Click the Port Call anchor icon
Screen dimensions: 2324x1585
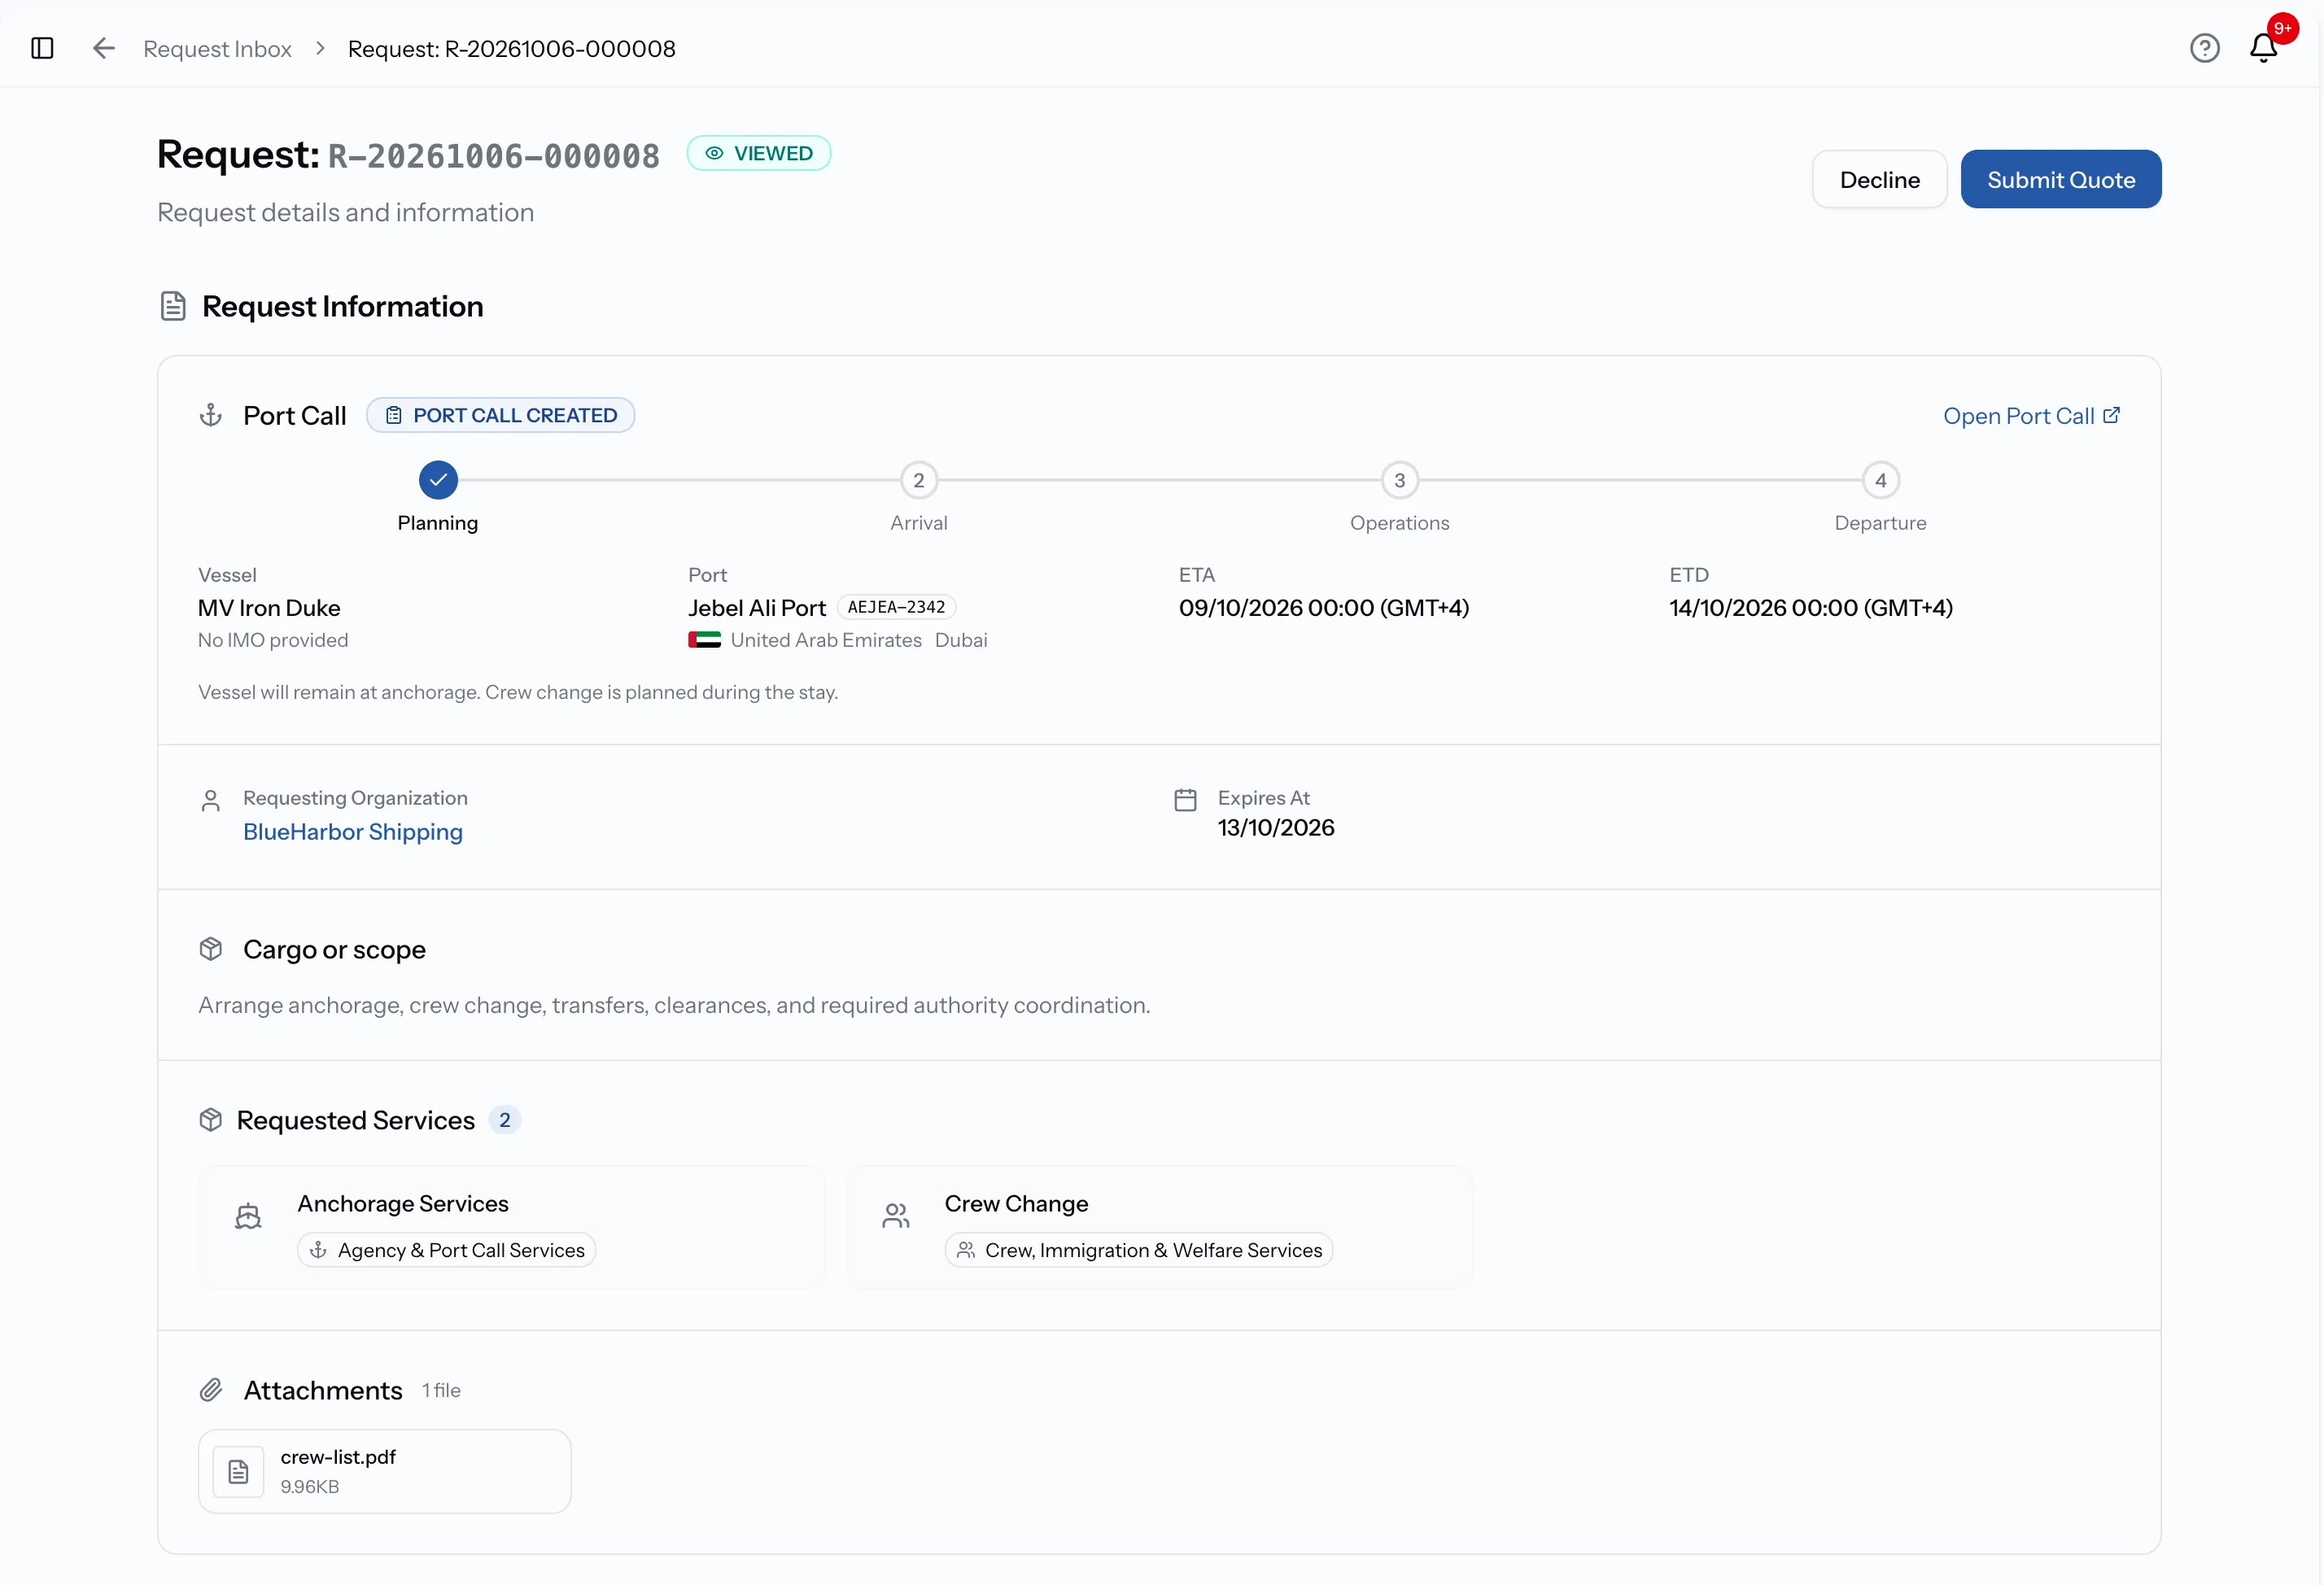(x=211, y=415)
